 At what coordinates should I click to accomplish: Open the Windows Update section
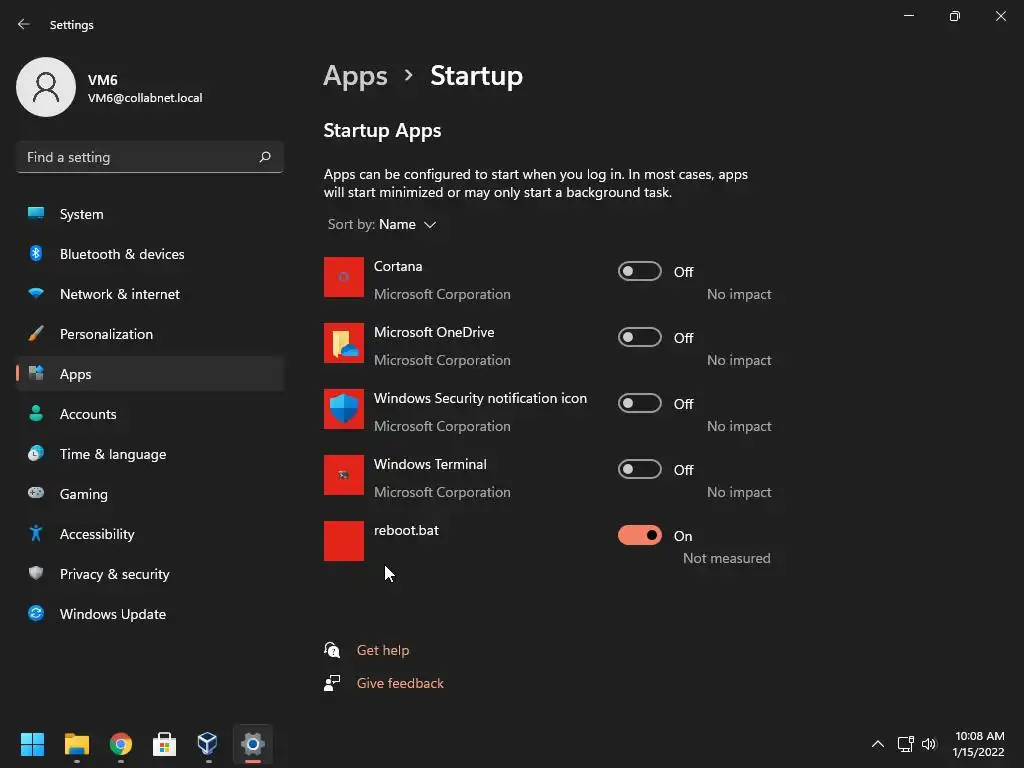pyautogui.click(x=112, y=614)
